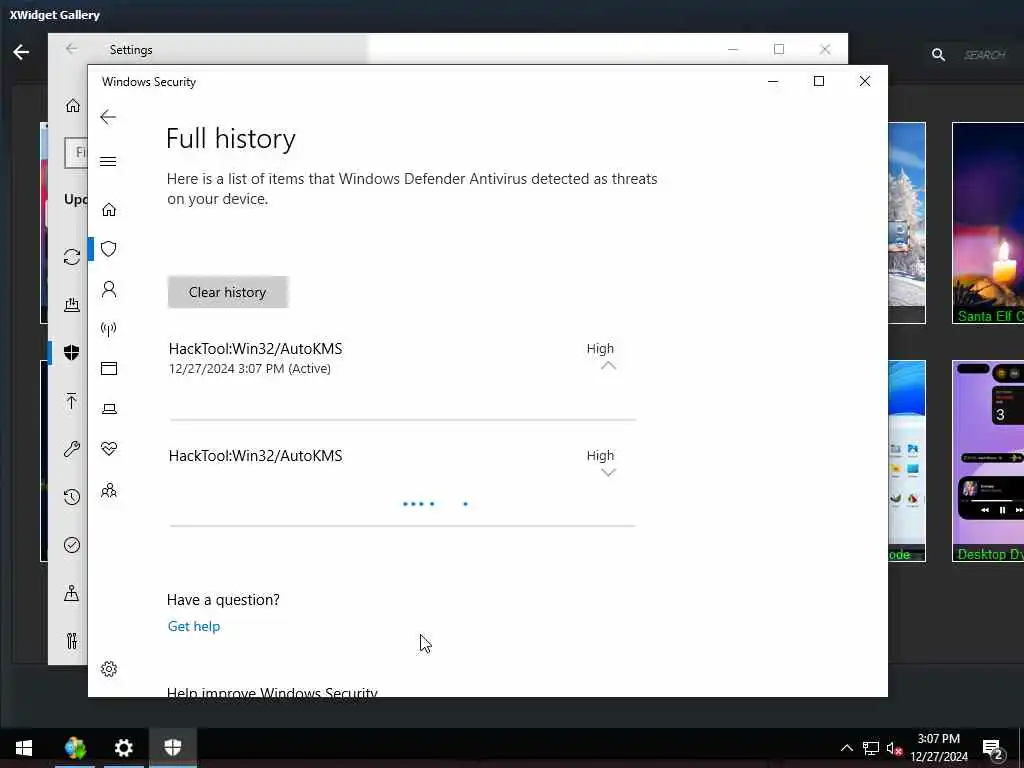Open Account protection person icon
This screenshot has width=1024, height=768.
pos(109,289)
